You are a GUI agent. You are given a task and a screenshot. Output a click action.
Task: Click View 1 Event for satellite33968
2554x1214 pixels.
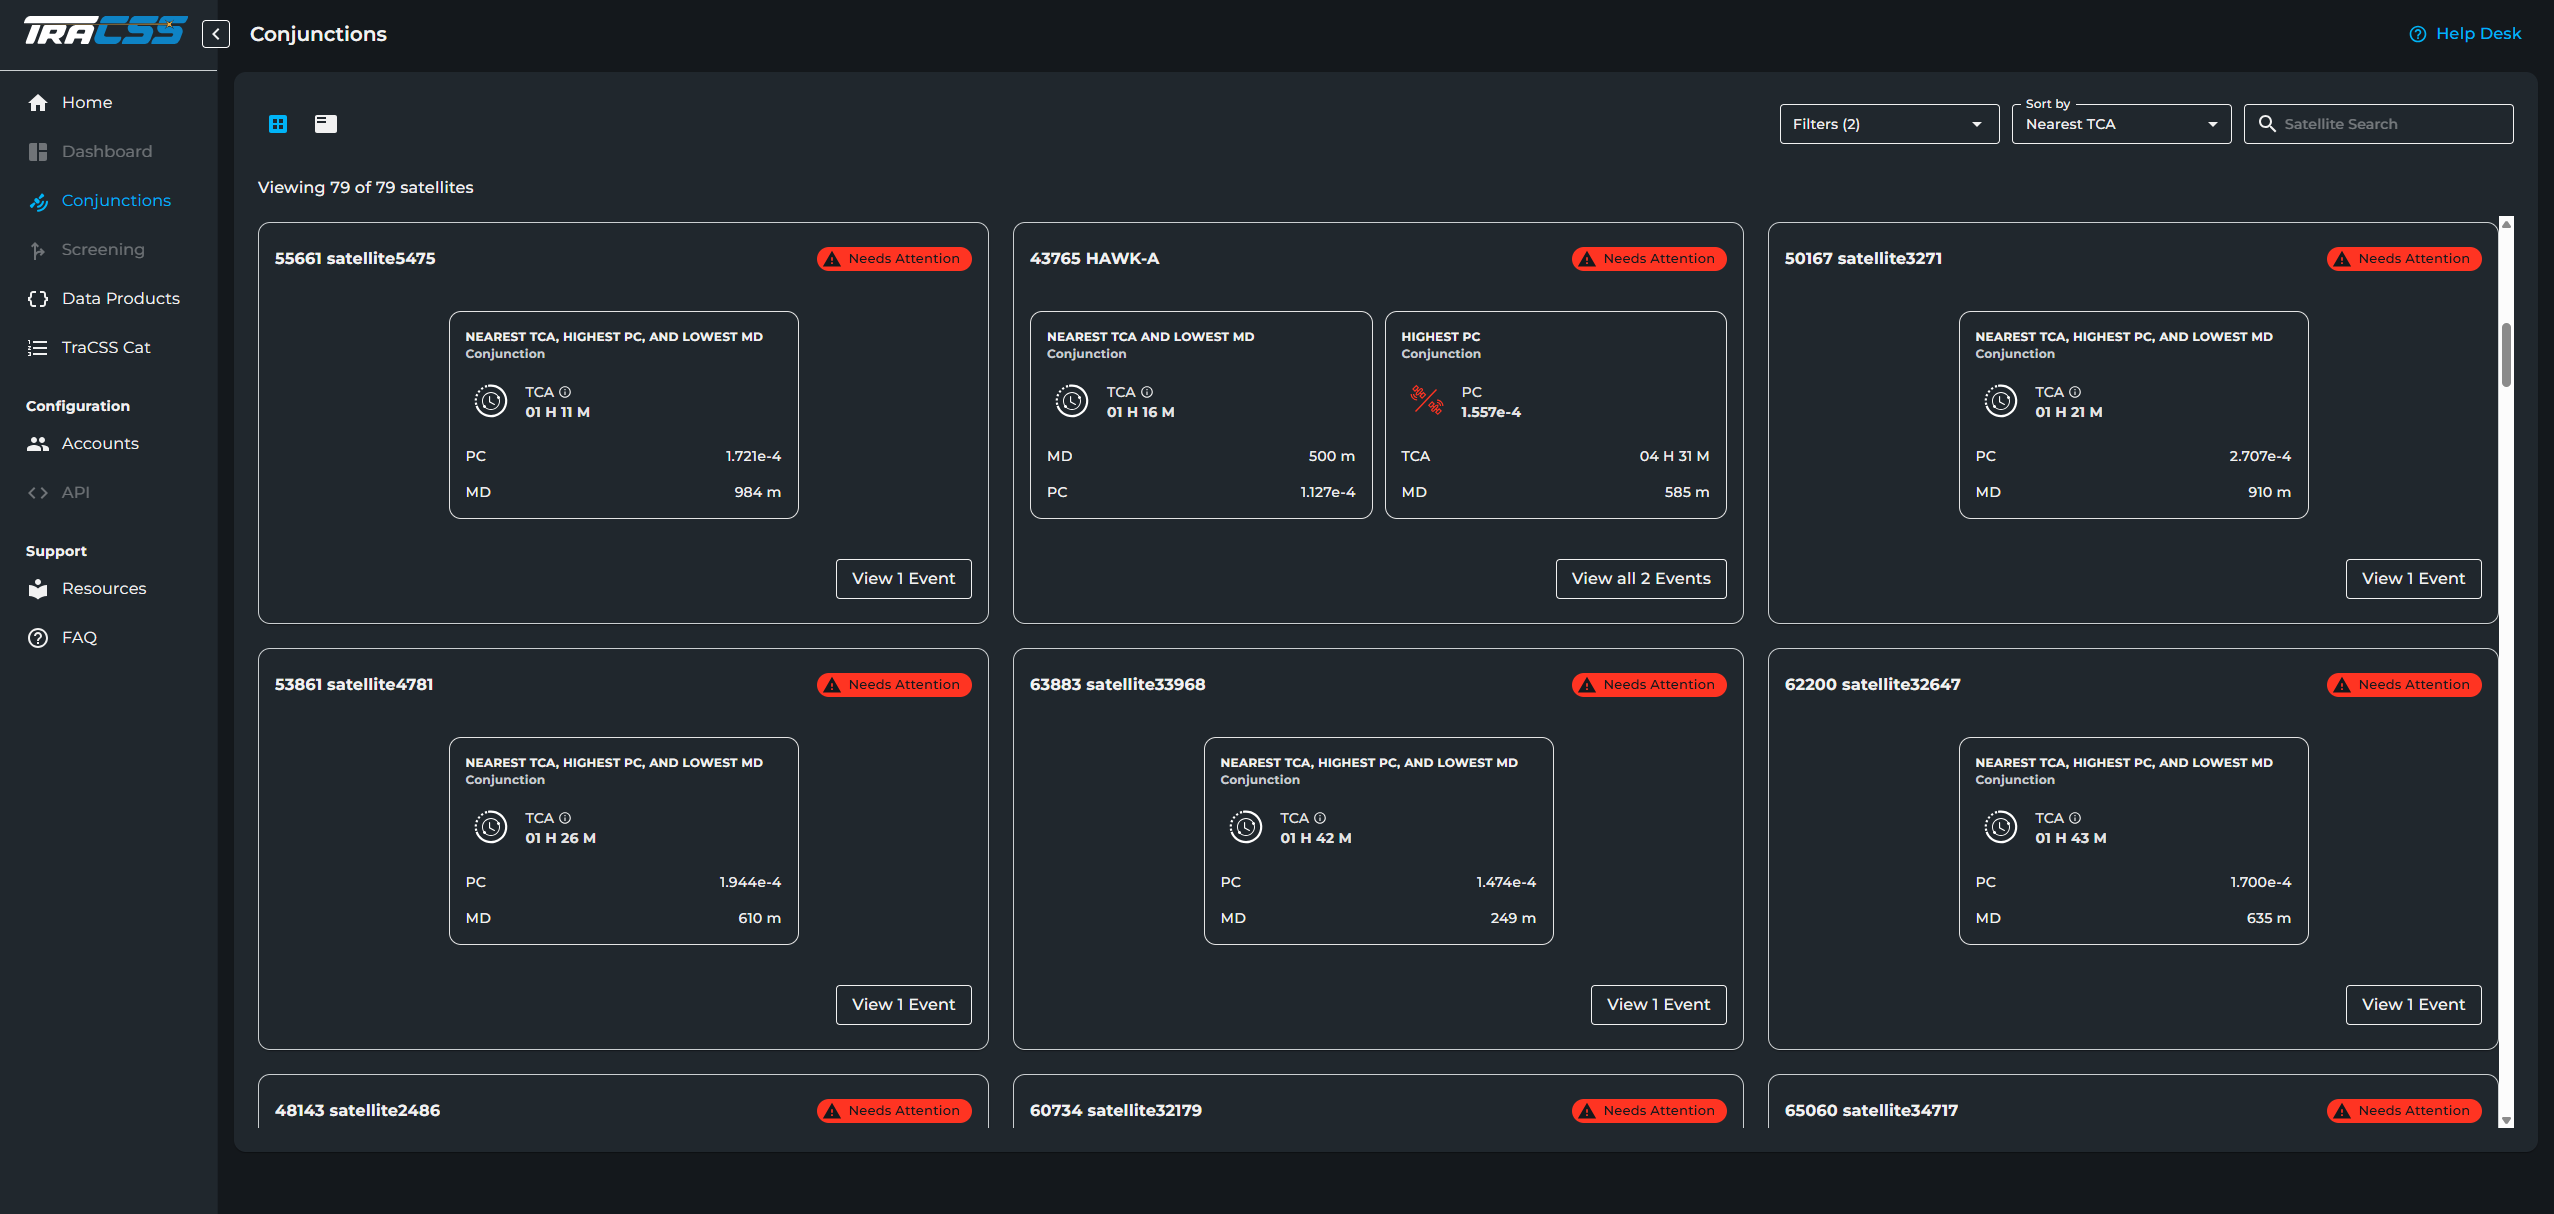(1658, 1005)
